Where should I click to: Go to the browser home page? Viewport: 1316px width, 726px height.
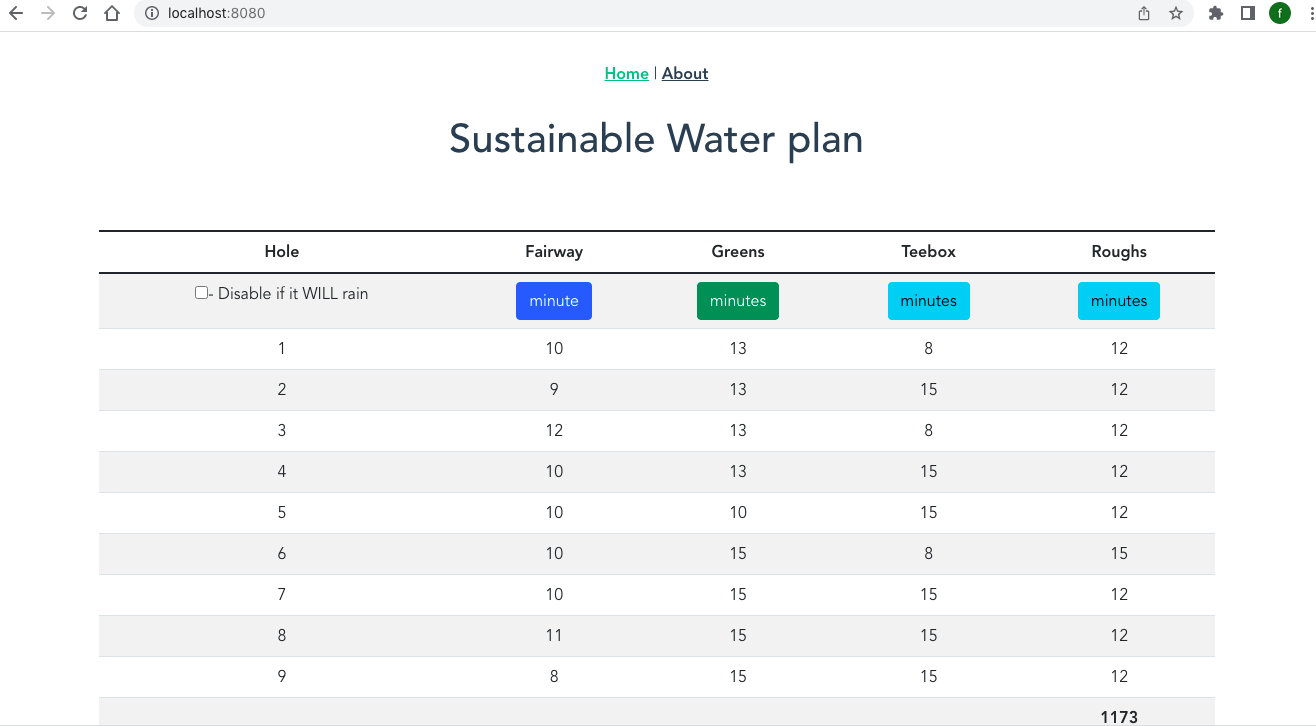(112, 14)
